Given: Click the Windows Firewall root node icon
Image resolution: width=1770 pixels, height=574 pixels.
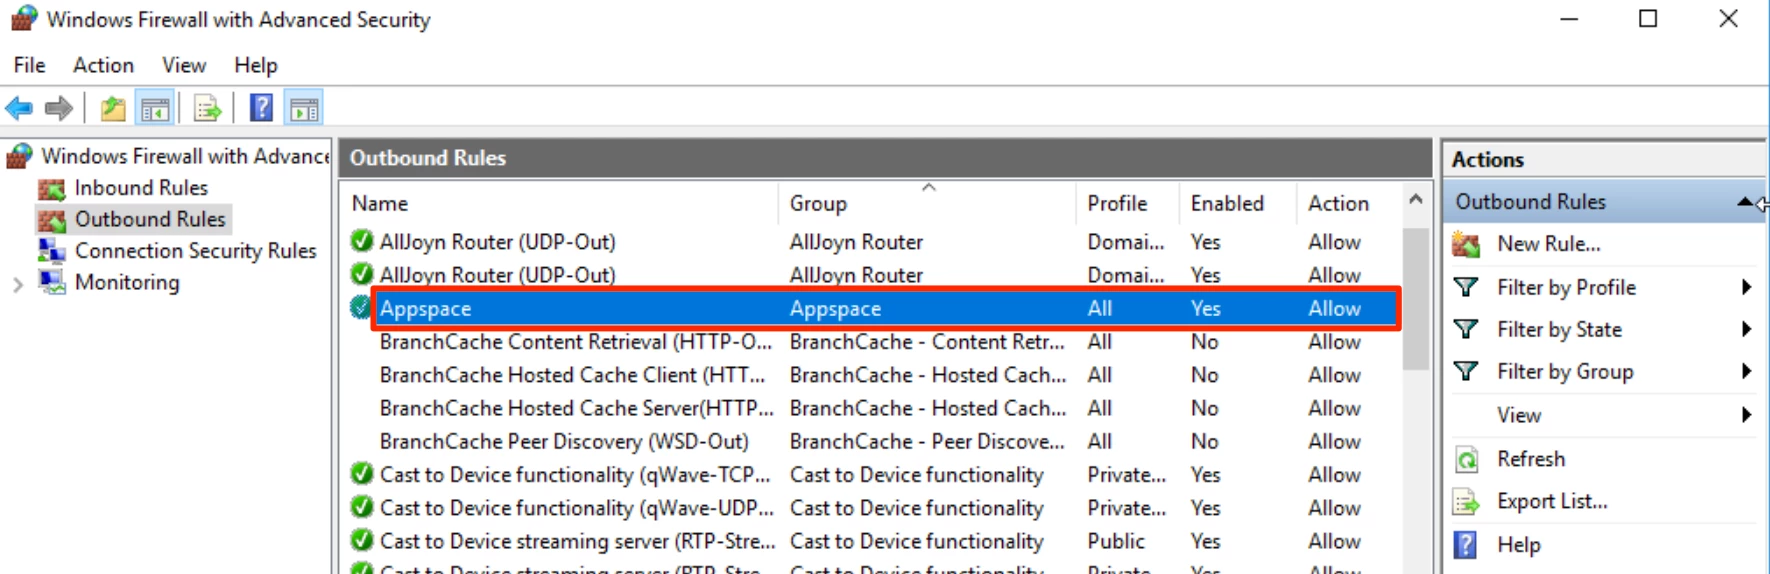Looking at the screenshot, I should coord(19,156).
